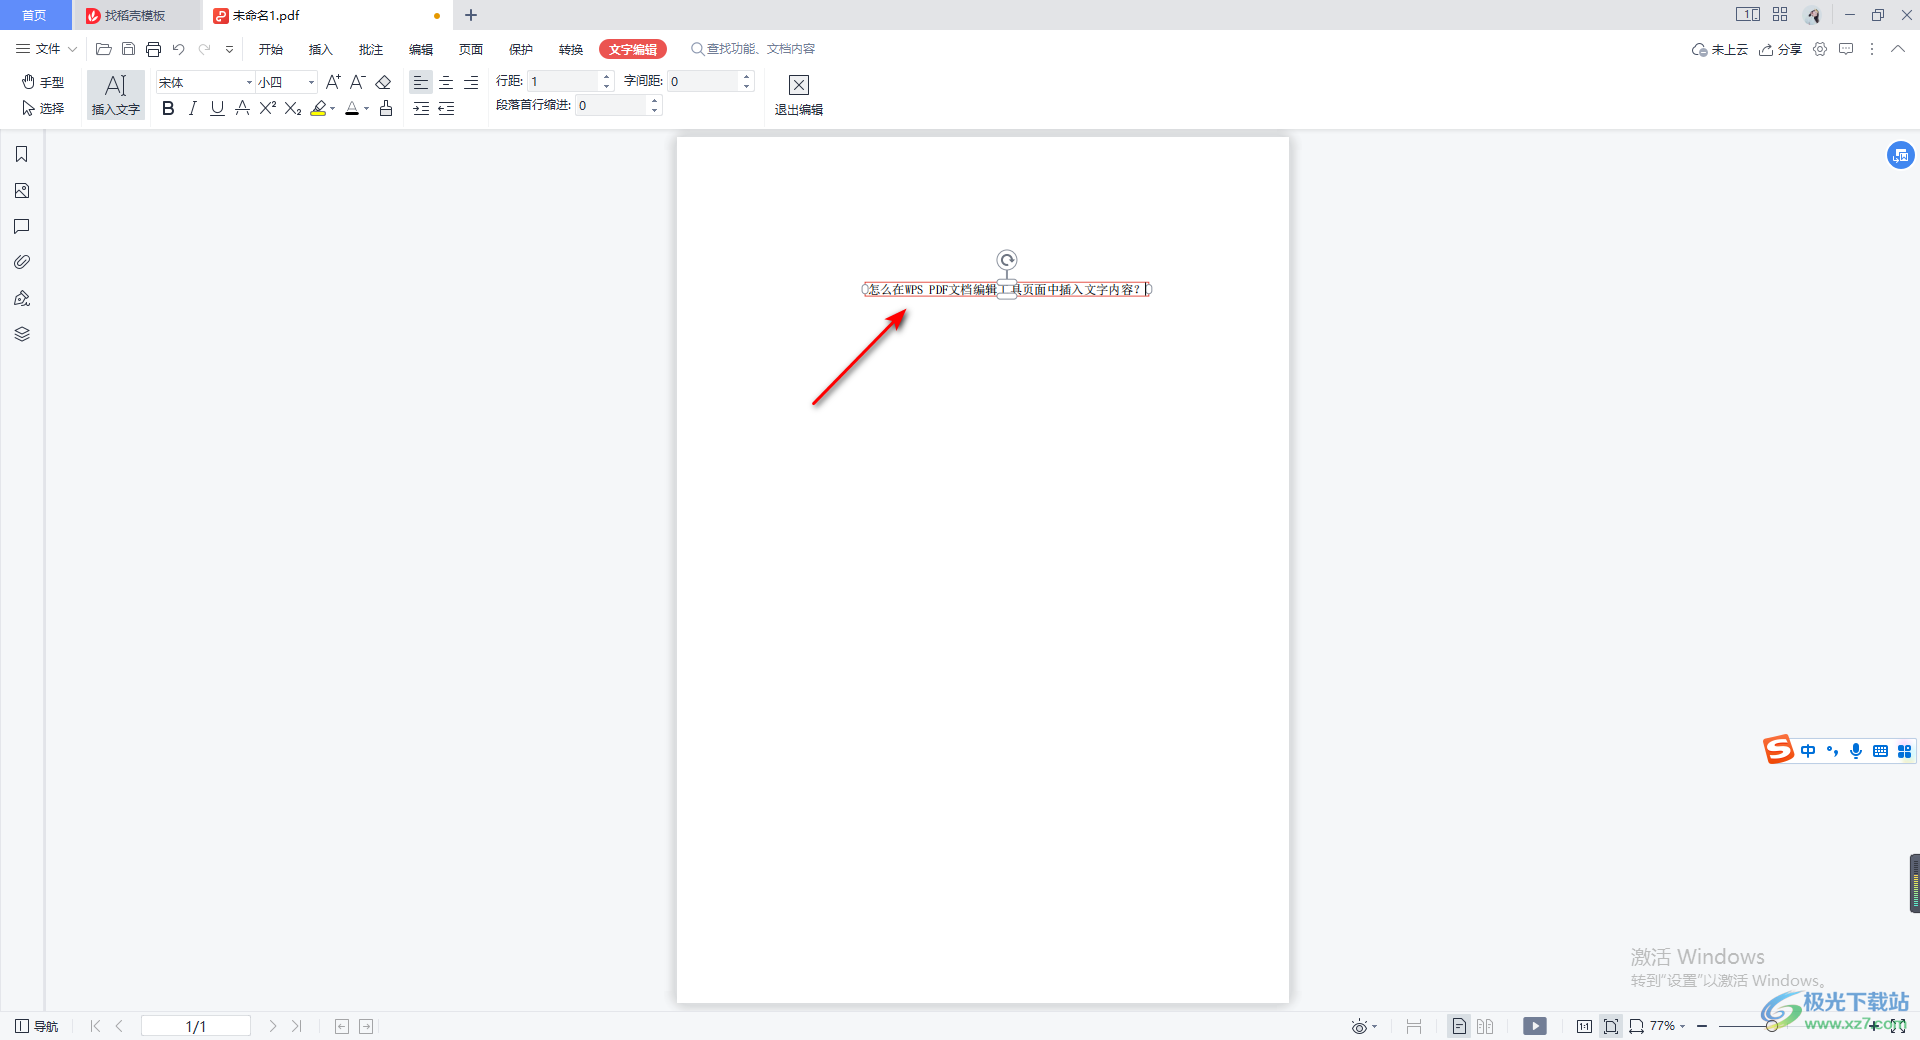Align text to the left
Image resolution: width=1920 pixels, height=1040 pixels.
tap(421, 82)
